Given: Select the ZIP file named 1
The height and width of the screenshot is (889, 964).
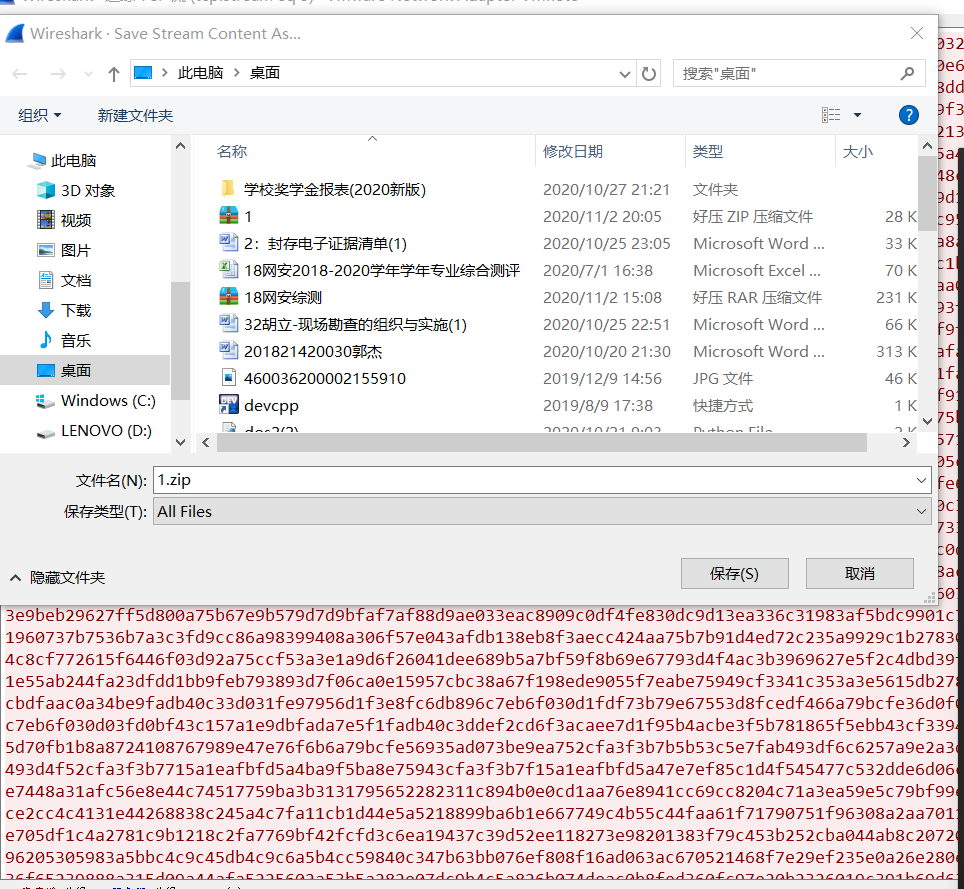Looking at the screenshot, I should (248, 216).
